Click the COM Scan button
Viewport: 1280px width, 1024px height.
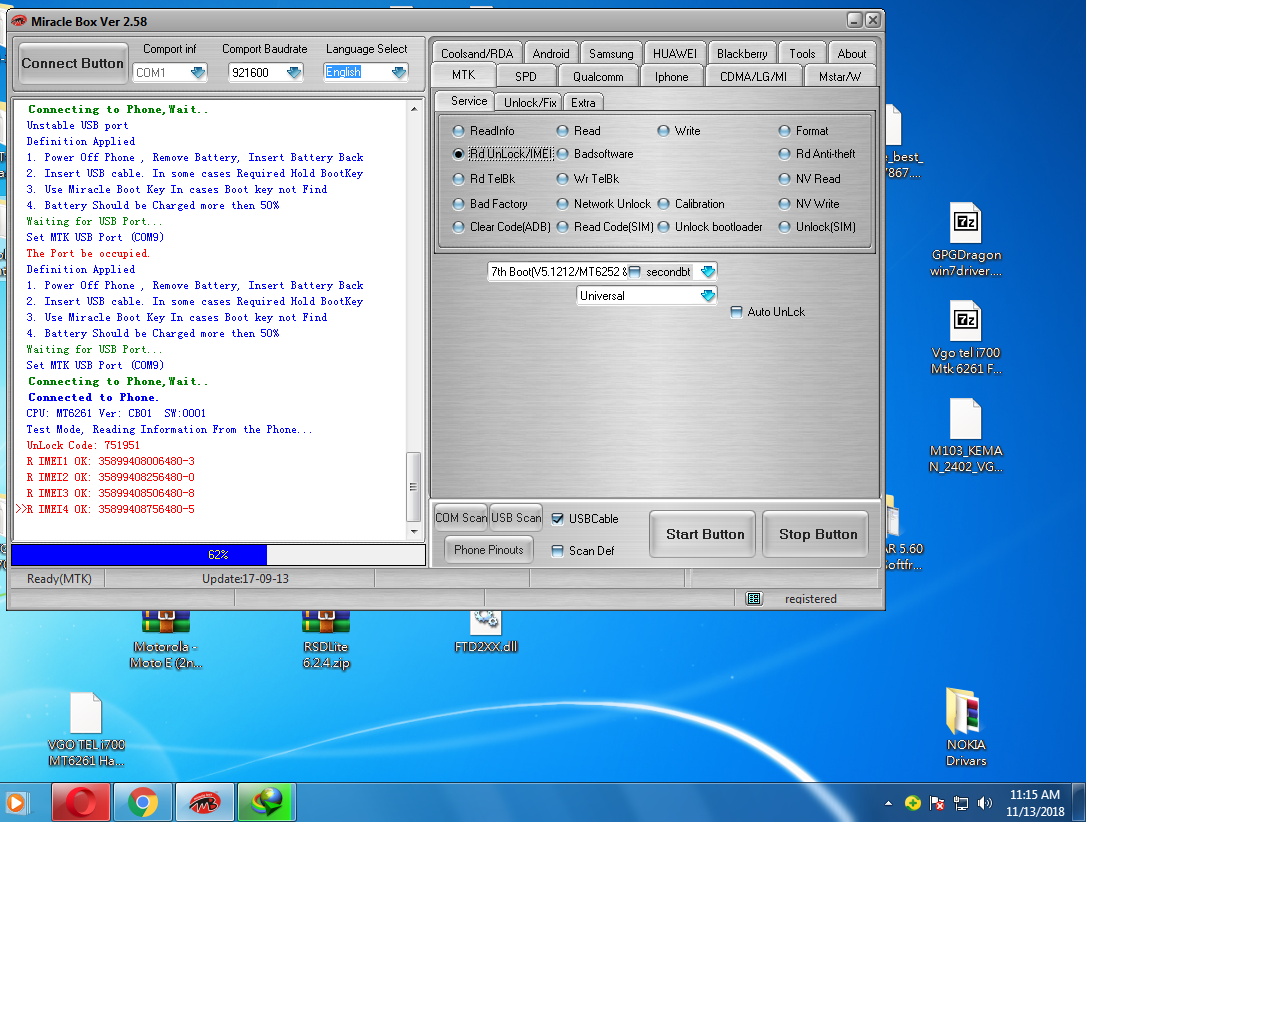pos(461,518)
